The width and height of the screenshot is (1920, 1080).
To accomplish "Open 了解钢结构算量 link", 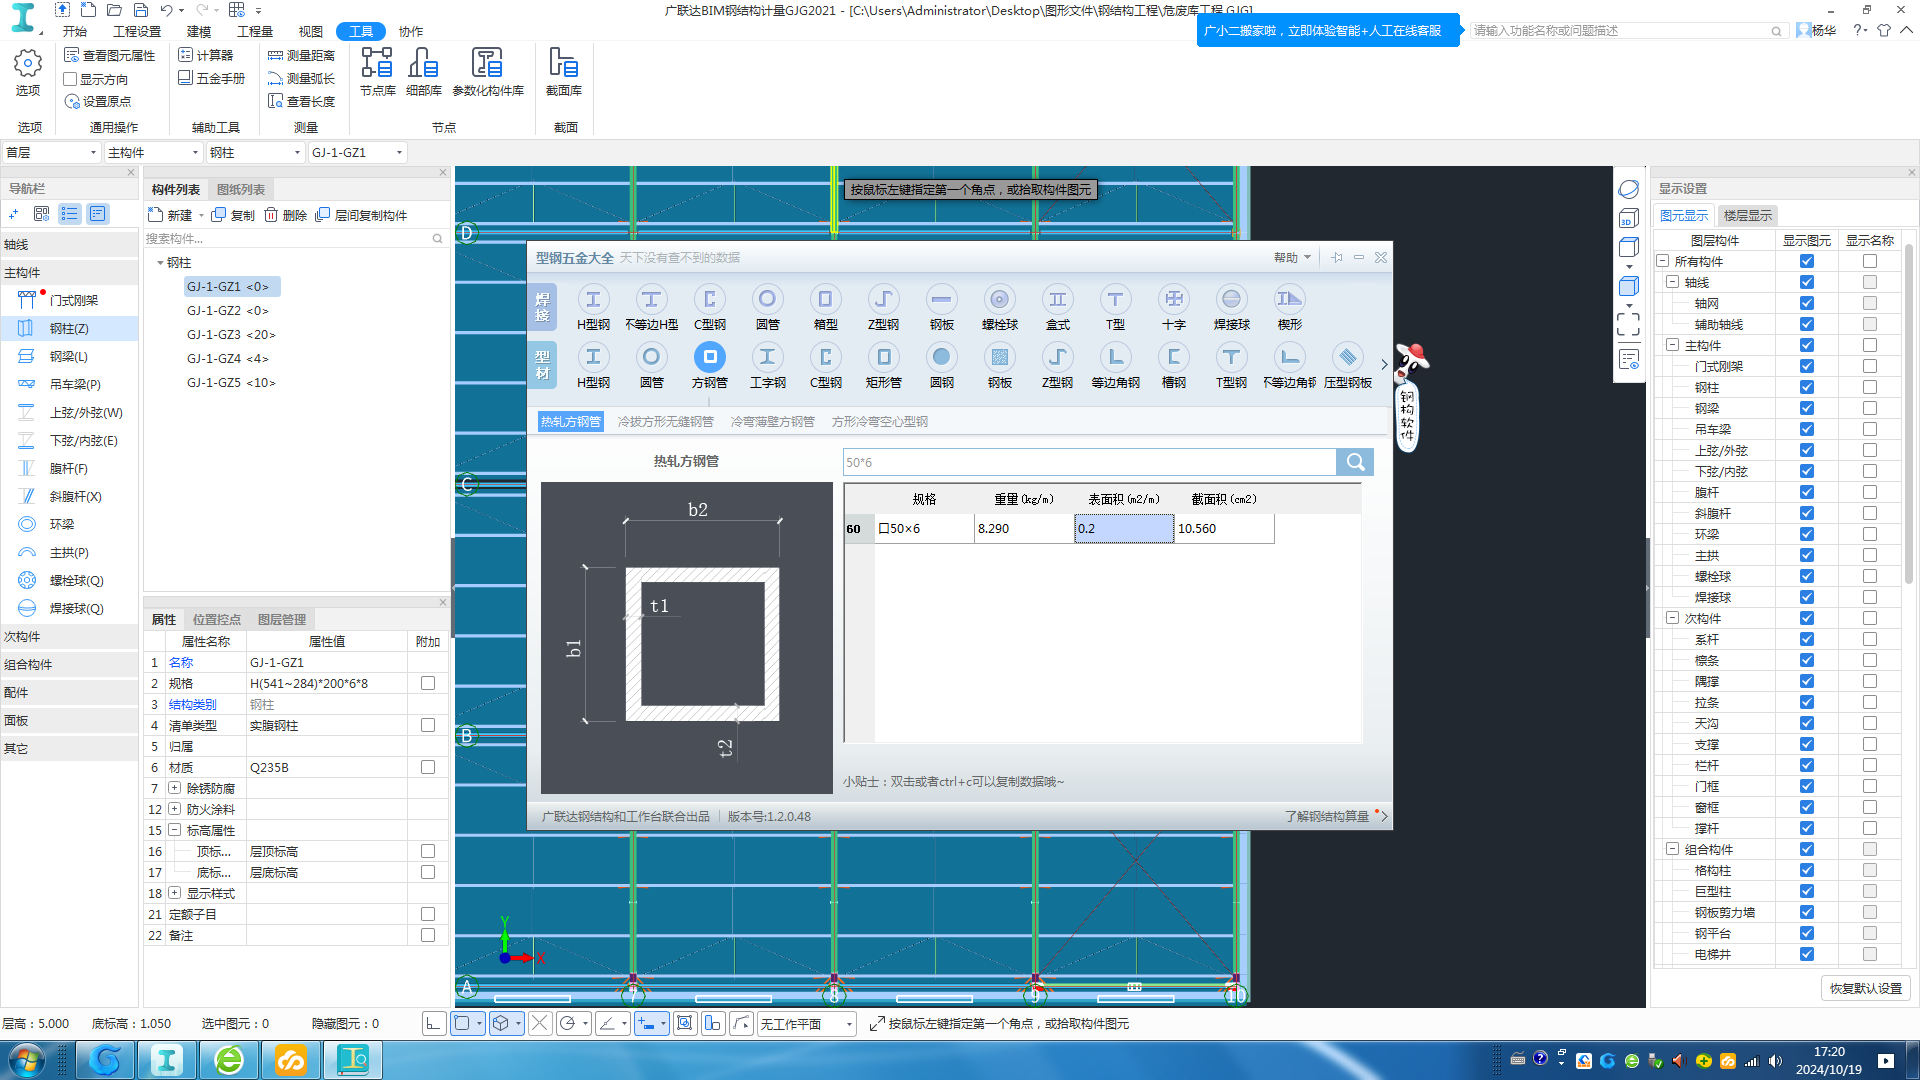I will coord(1326,817).
